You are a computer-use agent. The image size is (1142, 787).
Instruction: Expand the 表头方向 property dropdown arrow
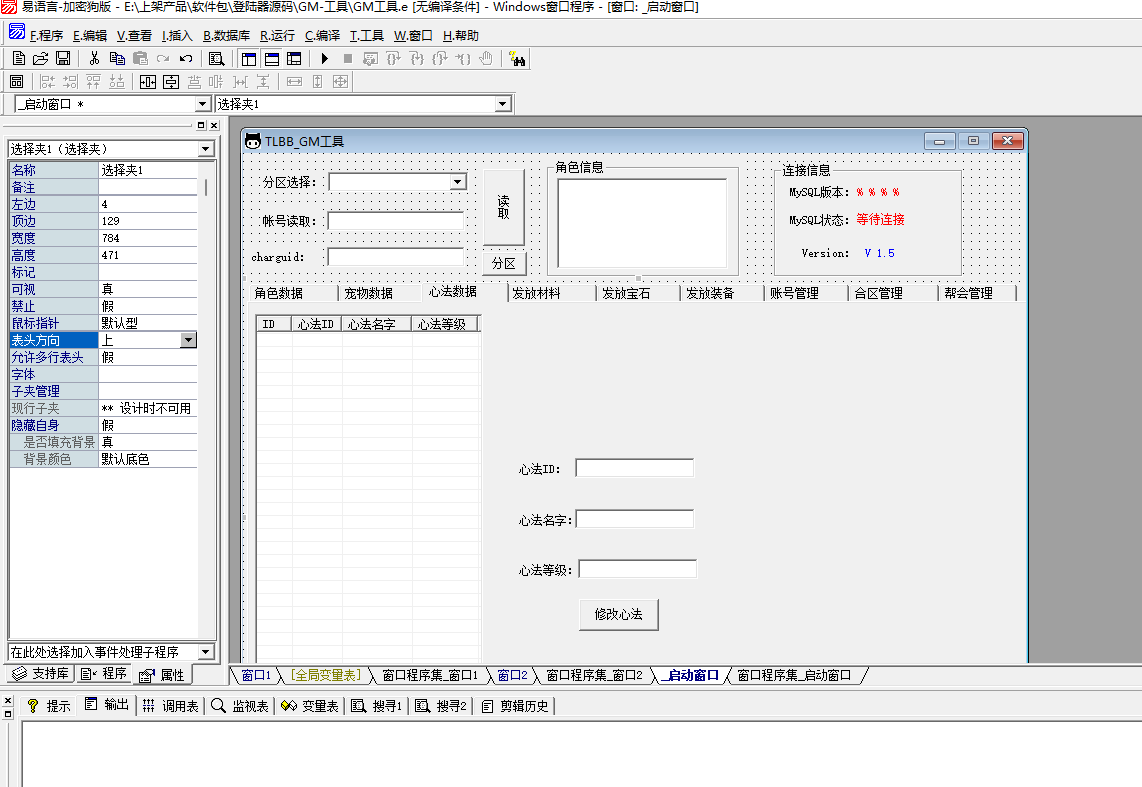point(188,341)
